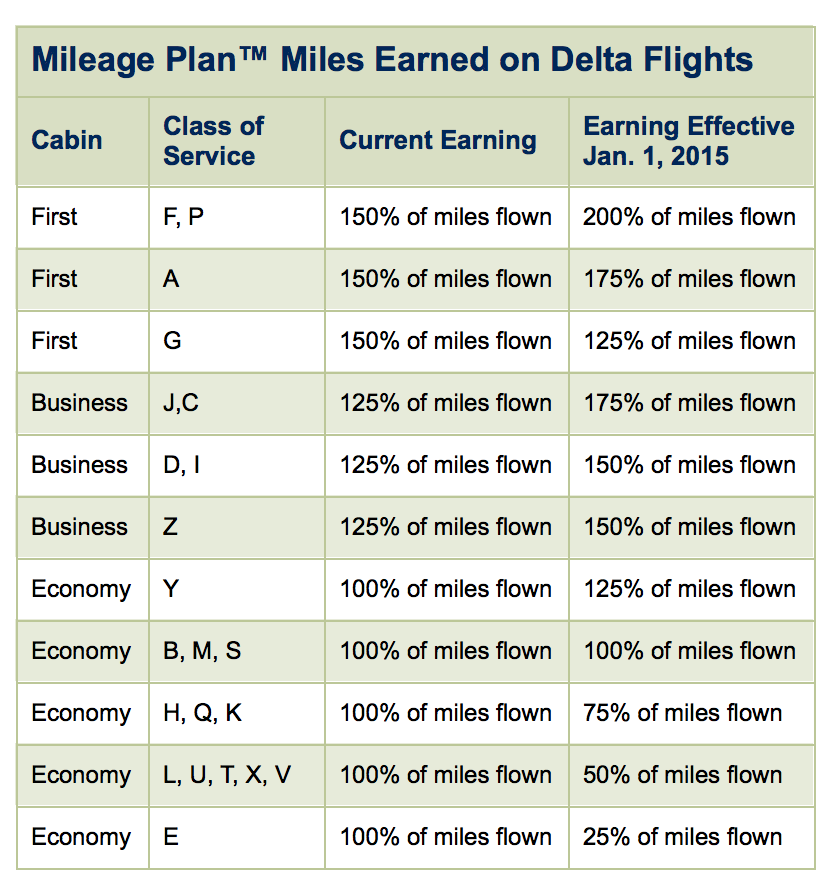Screen dimensions: 830x892
Task: Click the 200% of miles flown cell
Action: (689, 217)
